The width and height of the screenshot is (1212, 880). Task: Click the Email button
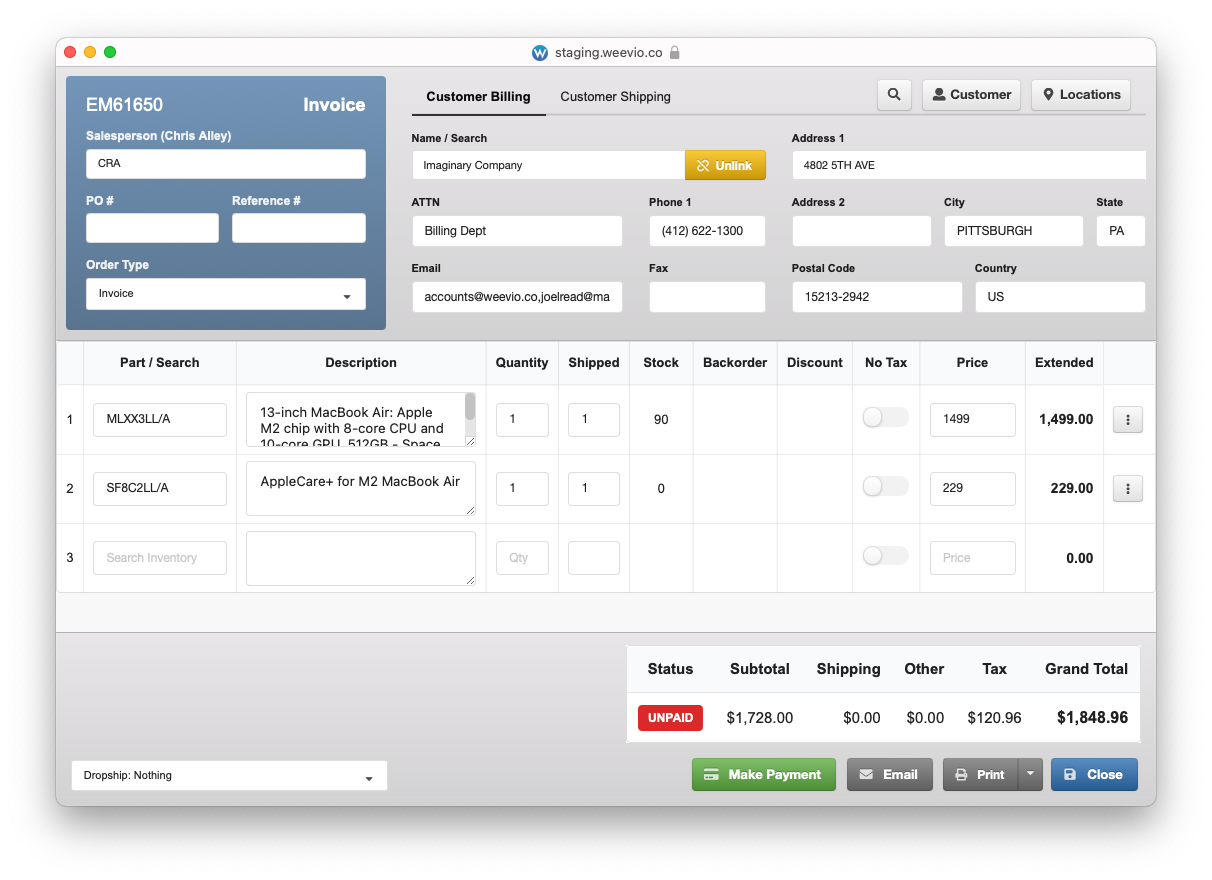(x=890, y=774)
